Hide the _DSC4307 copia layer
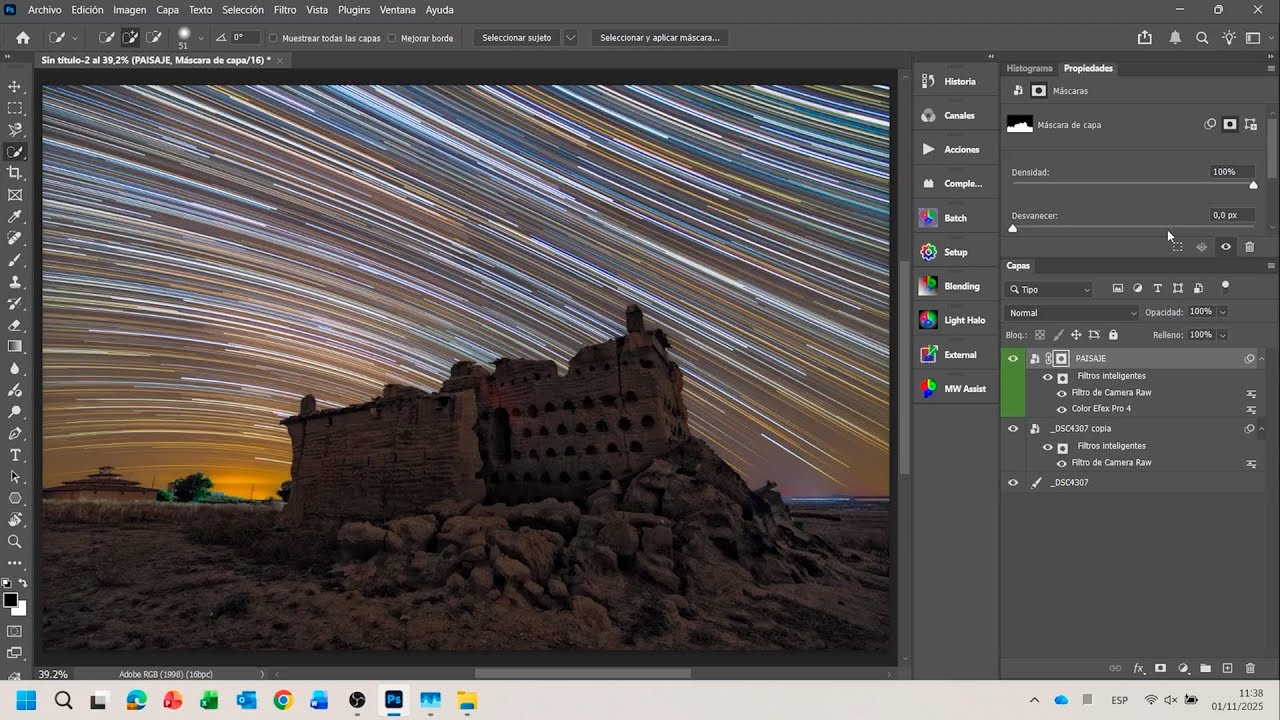Screen dimensions: 1280x720 1013,428
